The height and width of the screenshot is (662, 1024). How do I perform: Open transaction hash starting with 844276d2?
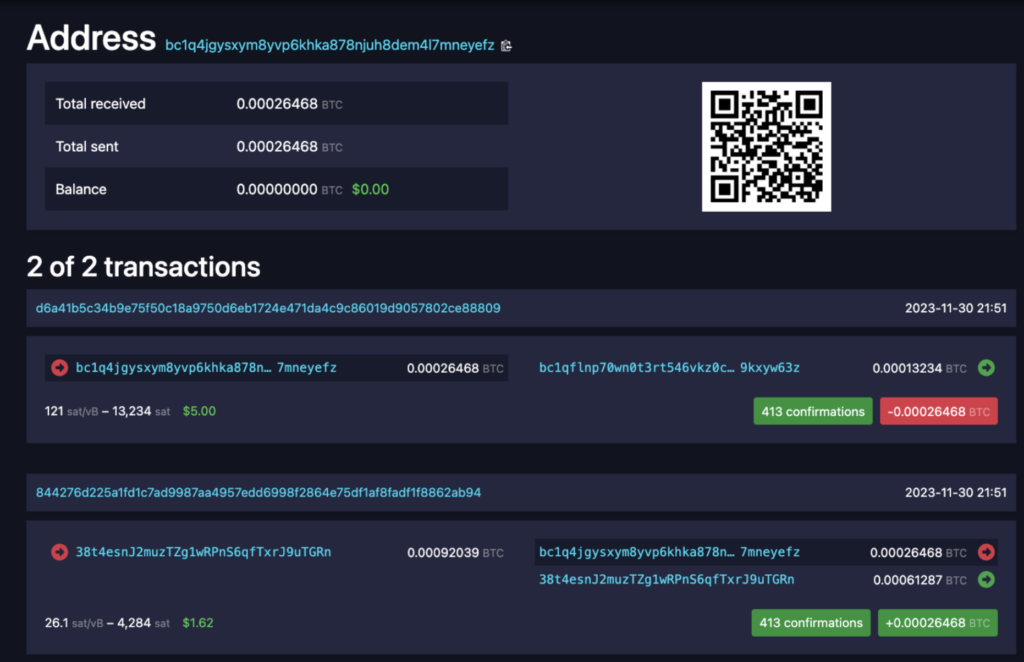click(x=258, y=492)
